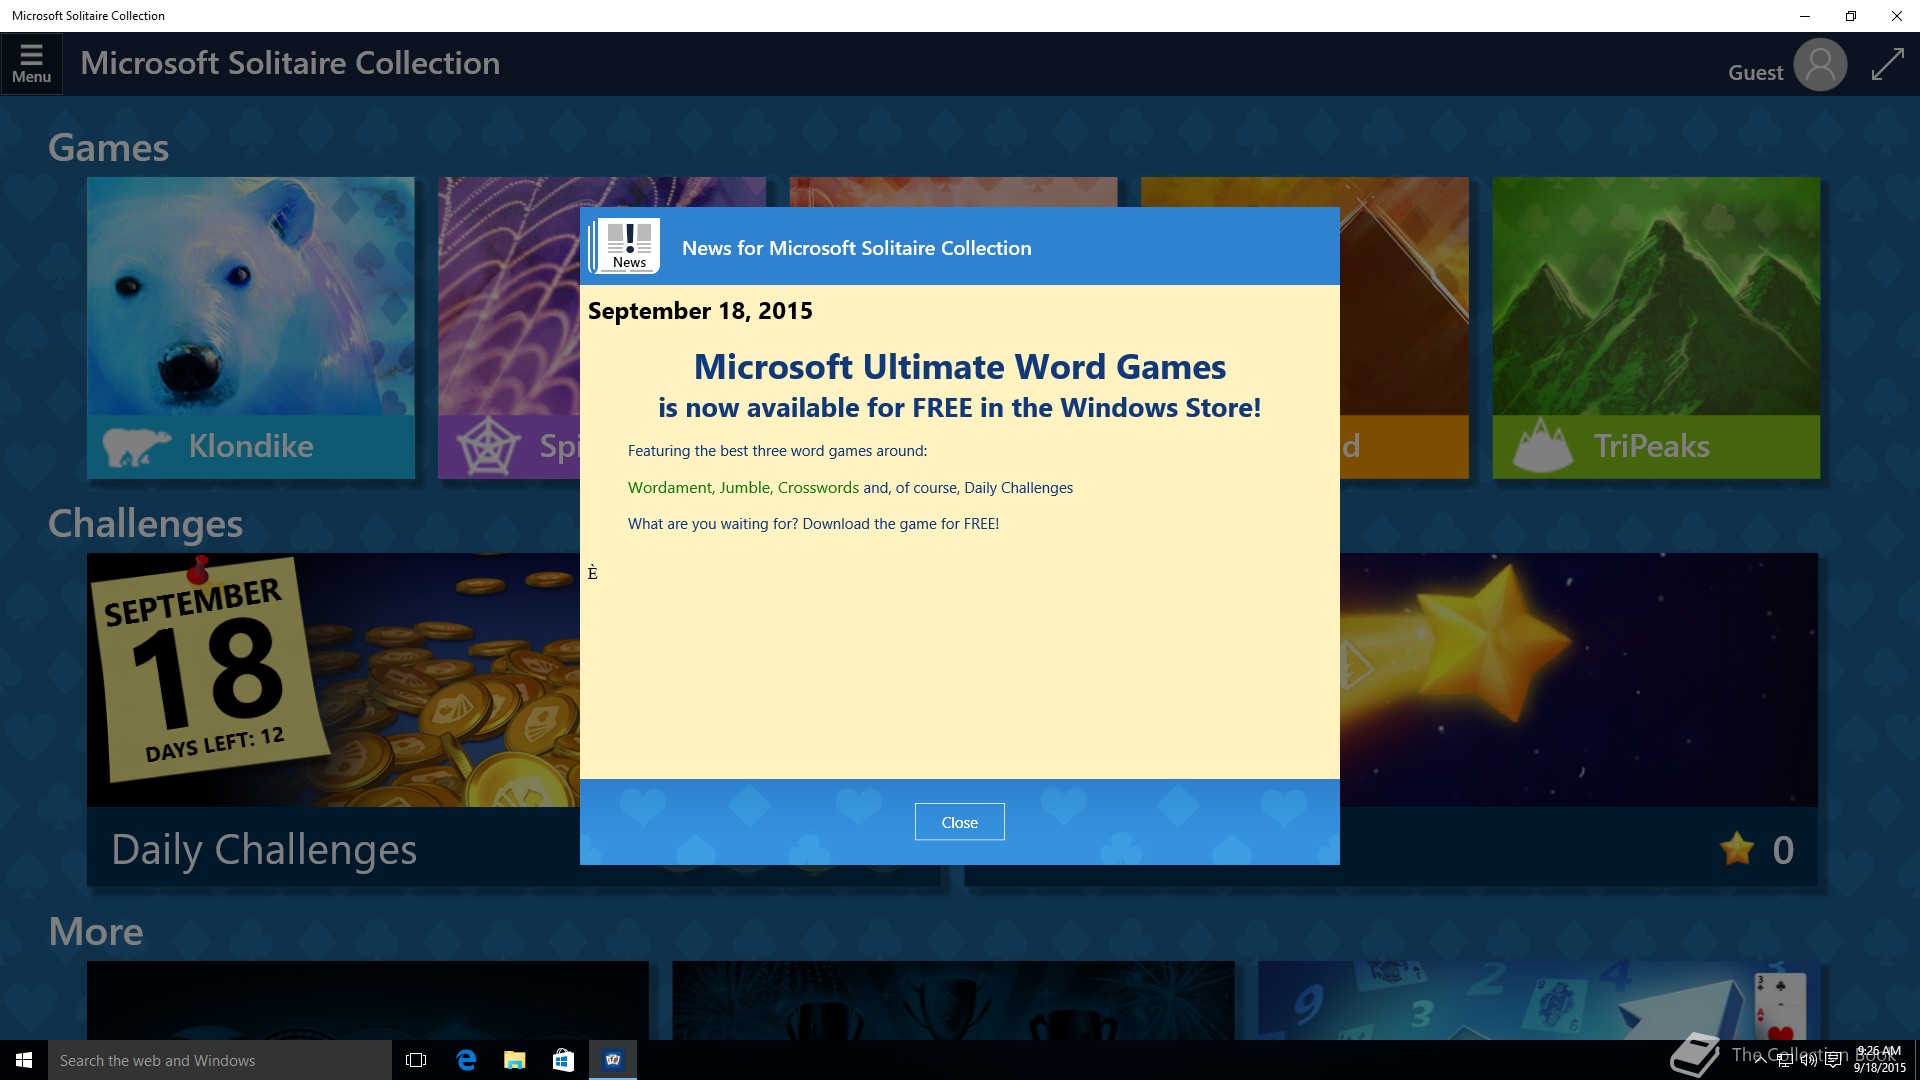
Task: Open the trophies tile under More
Action: tap(953, 1000)
